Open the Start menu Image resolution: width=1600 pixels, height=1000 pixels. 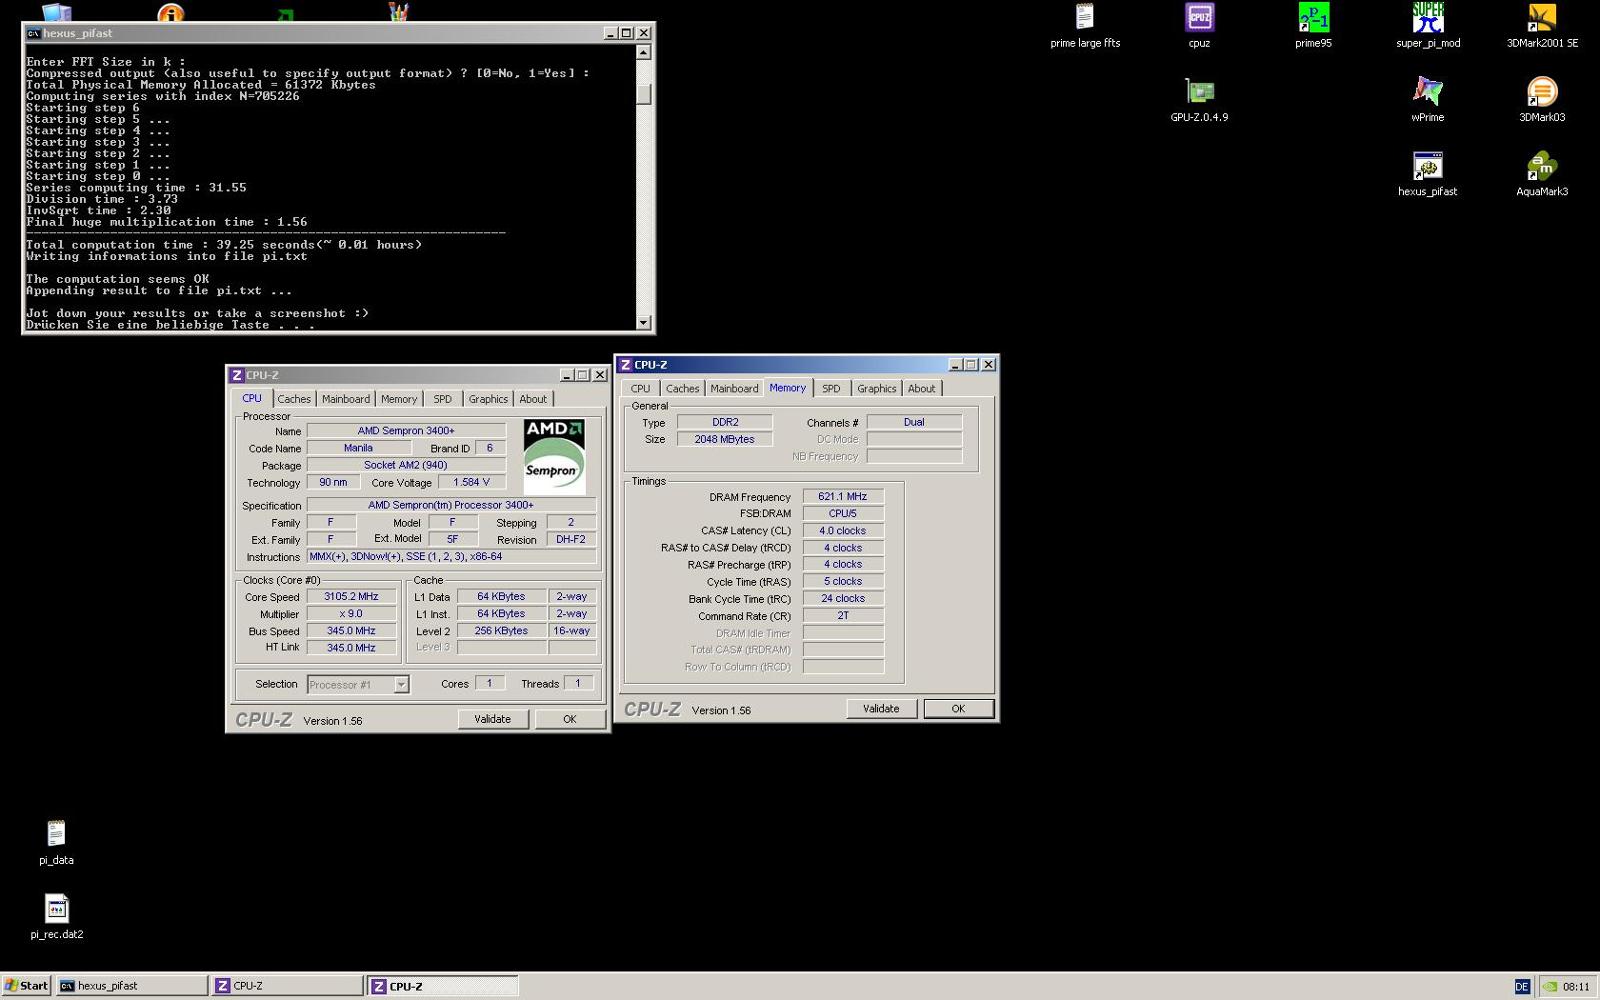tap(26, 985)
